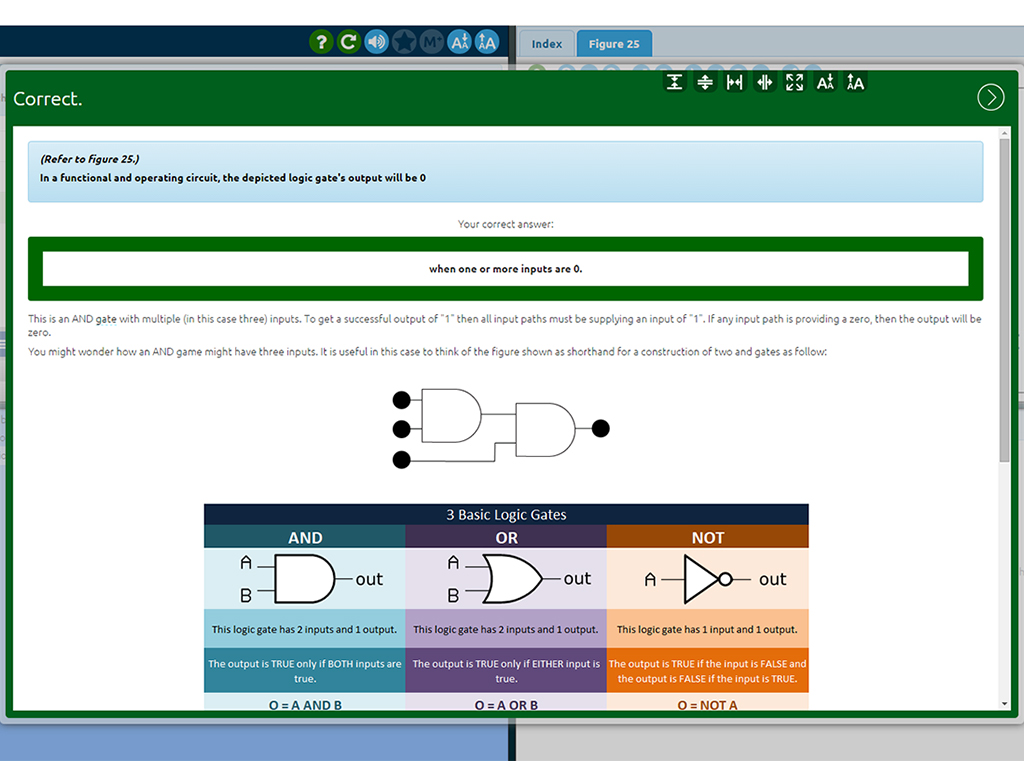The width and height of the screenshot is (1024, 784).
Task: Click the dimmed star favorite icon
Action: pyautogui.click(x=404, y=42)
